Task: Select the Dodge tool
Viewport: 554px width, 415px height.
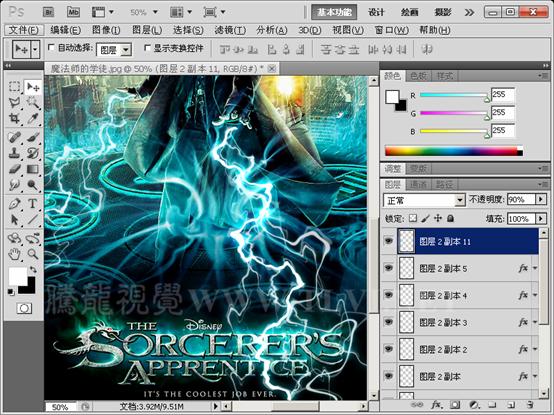Action: [33, 185]
